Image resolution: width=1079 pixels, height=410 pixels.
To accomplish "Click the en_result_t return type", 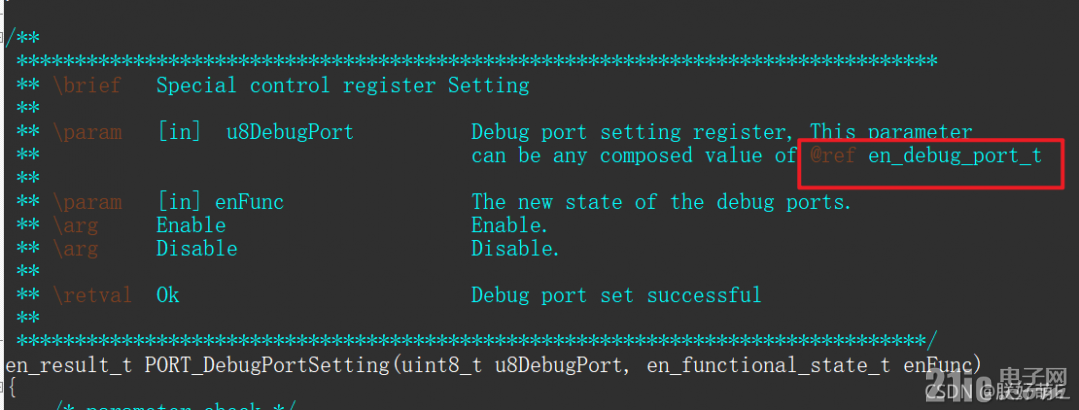I will point(69,365).
